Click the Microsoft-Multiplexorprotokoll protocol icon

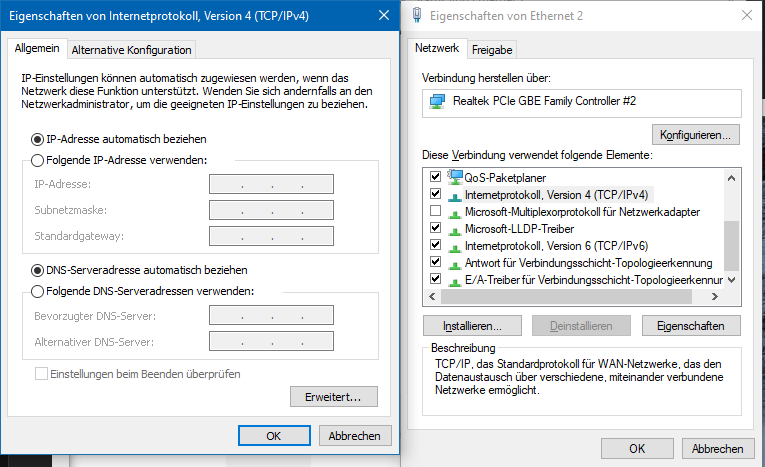454,213
